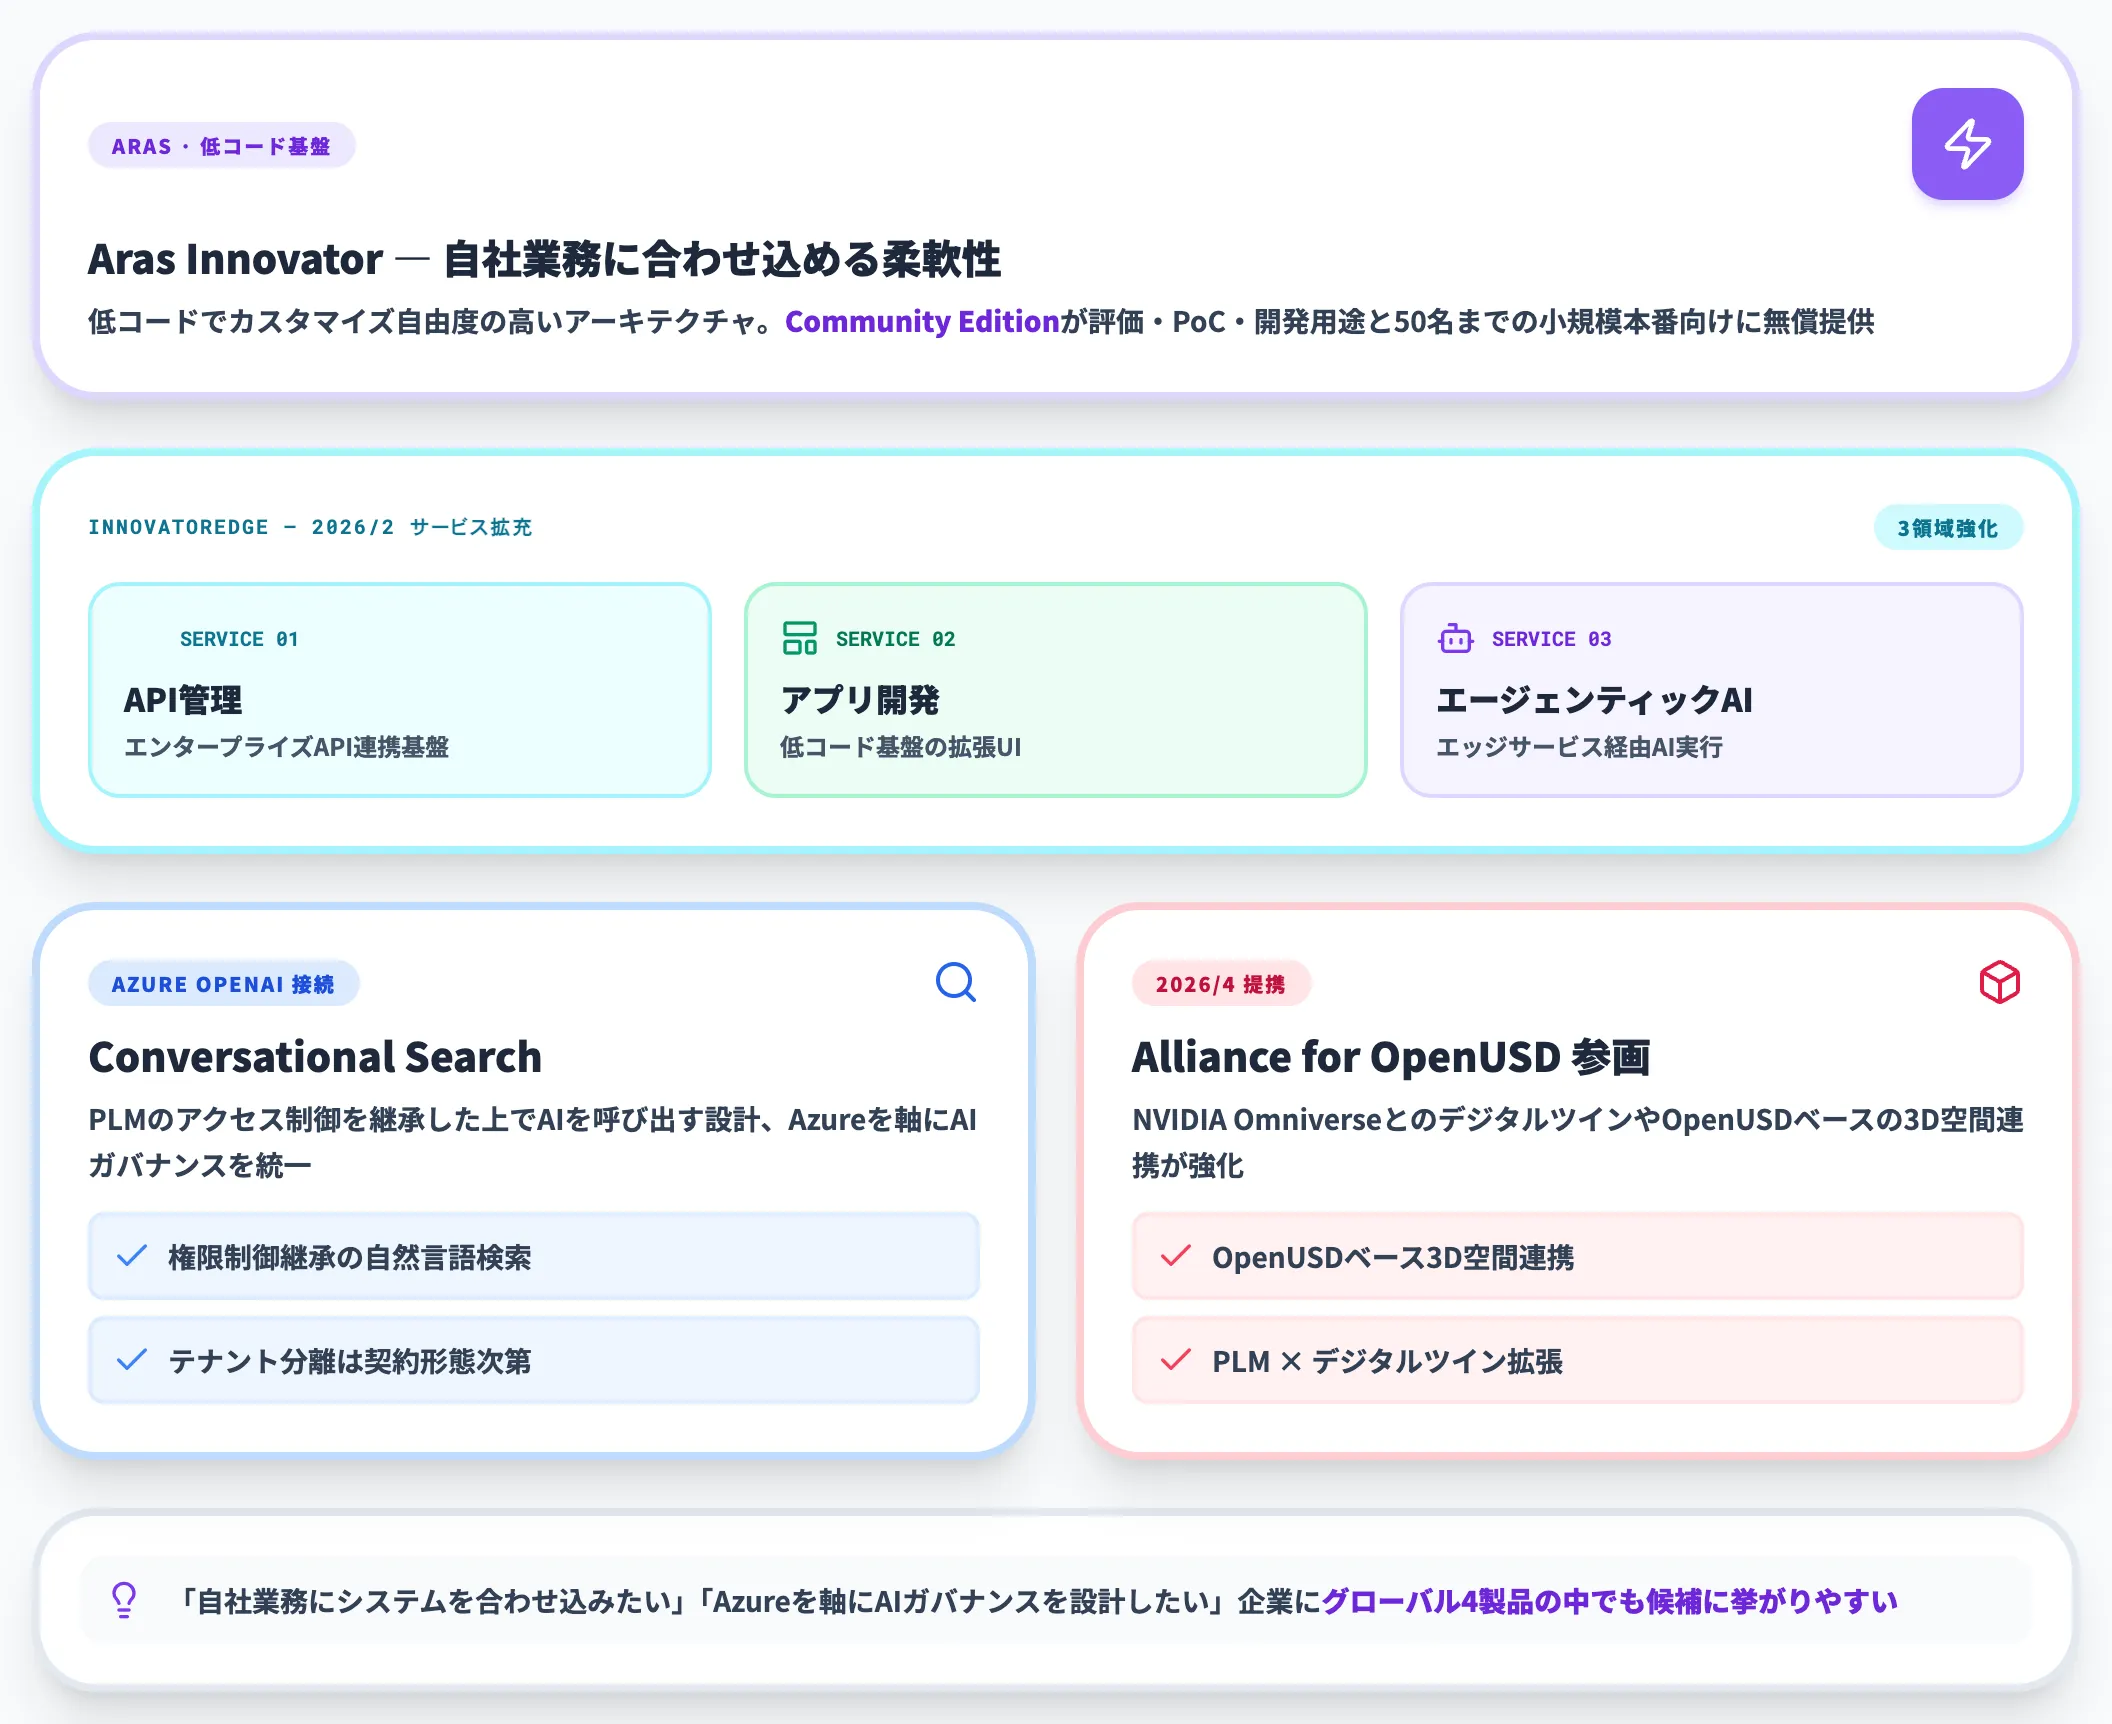
Task: Click checkmark beside テナント分離は契約形態次第
Action: [x=132, y=1360]
